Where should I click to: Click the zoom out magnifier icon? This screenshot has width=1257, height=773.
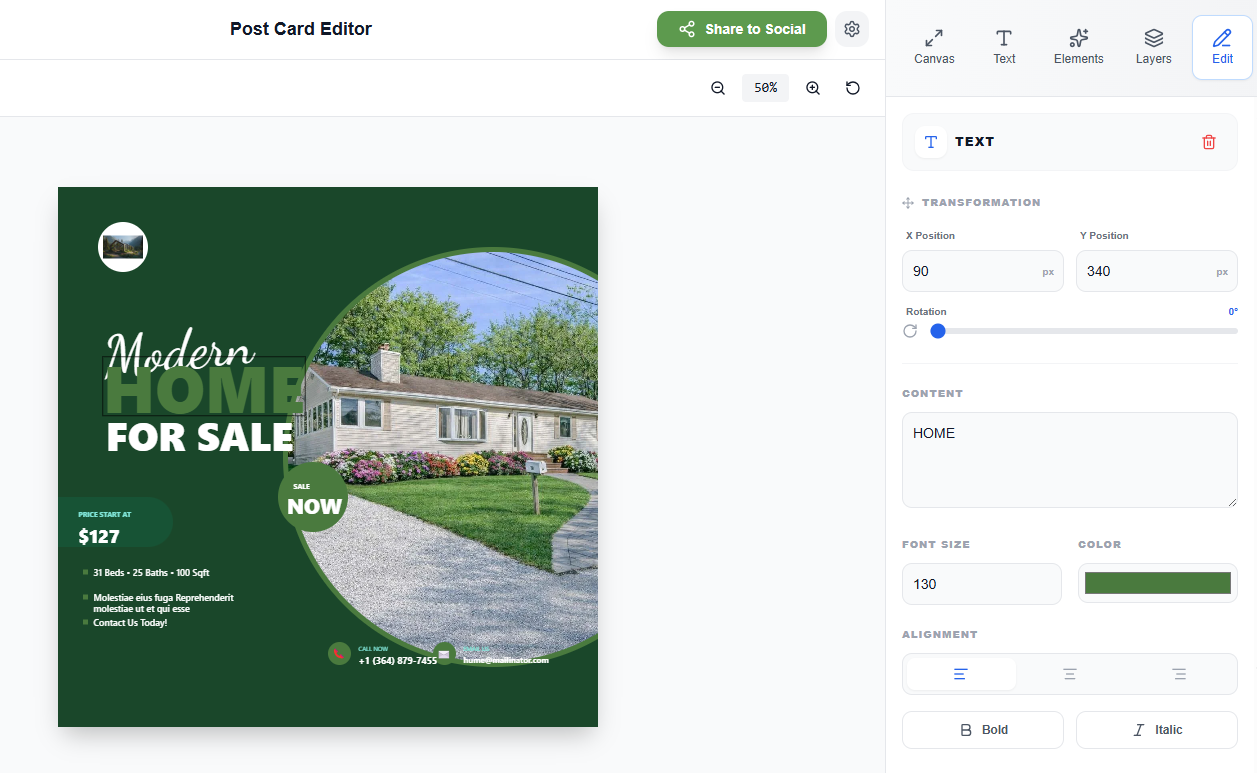tap(718, 88)
